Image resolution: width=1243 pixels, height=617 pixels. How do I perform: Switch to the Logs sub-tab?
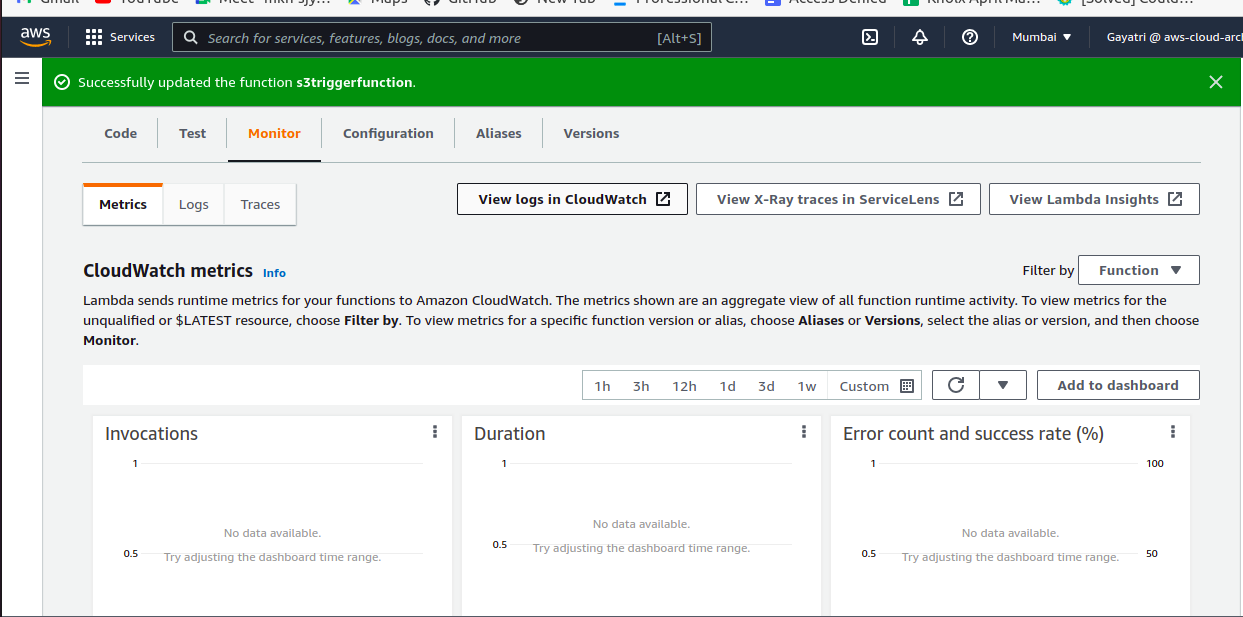click(x=194, y=204)
